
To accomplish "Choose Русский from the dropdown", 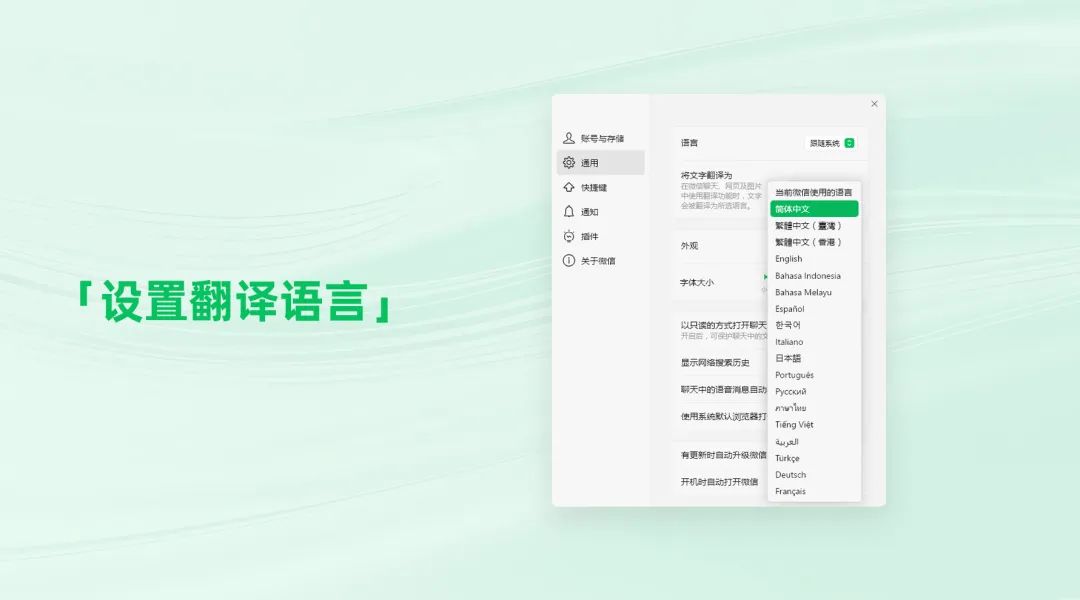I will pyautogui.click(x=813, y=391).
